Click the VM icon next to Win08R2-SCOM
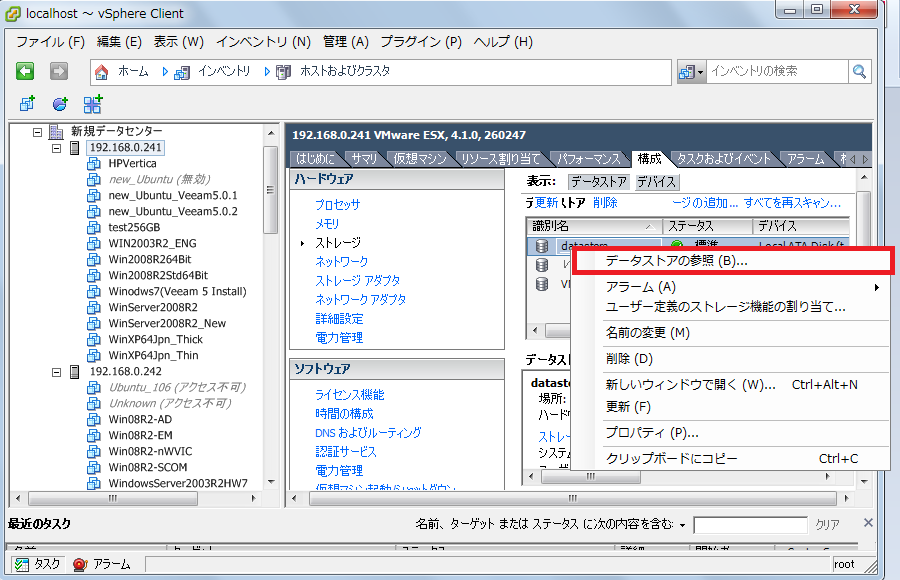 pos(94,467)
